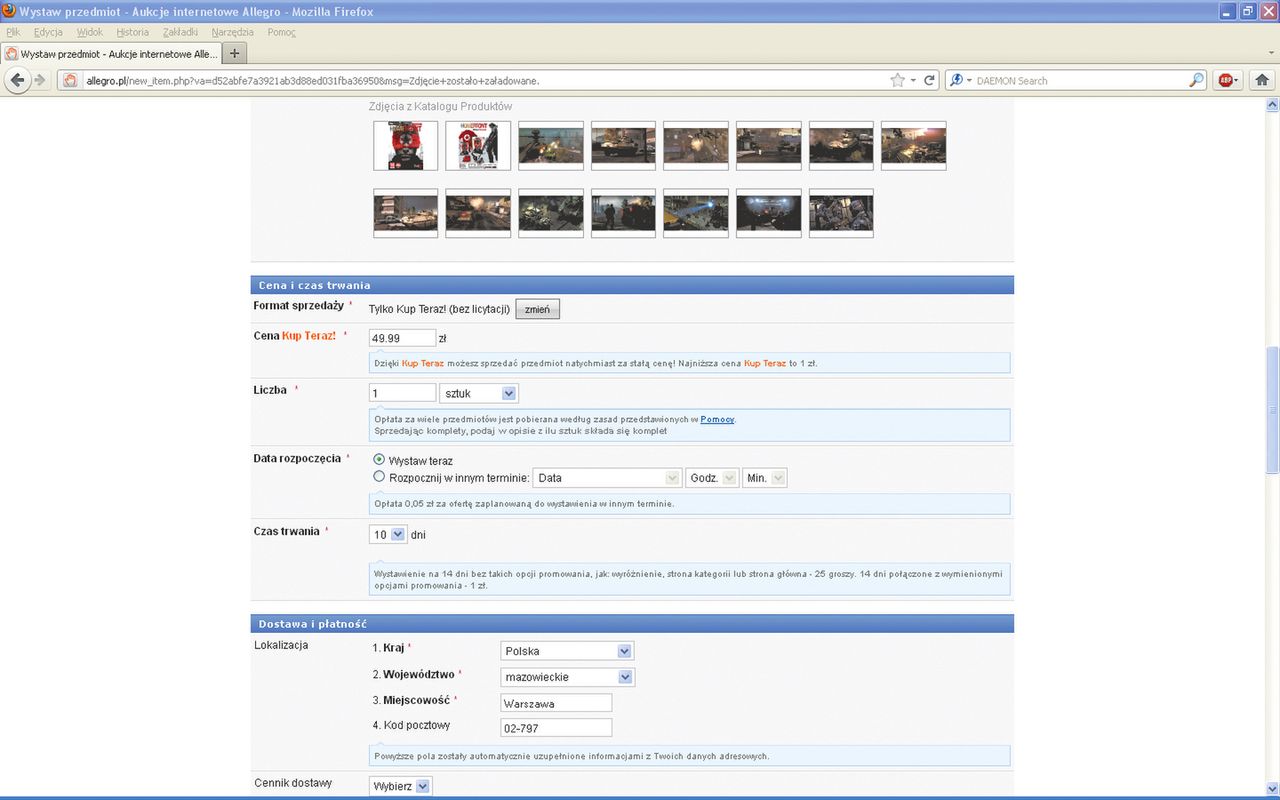Open the Zakładki menu
This screenshot has height=800, width=1280.
(x=180, y=32)
